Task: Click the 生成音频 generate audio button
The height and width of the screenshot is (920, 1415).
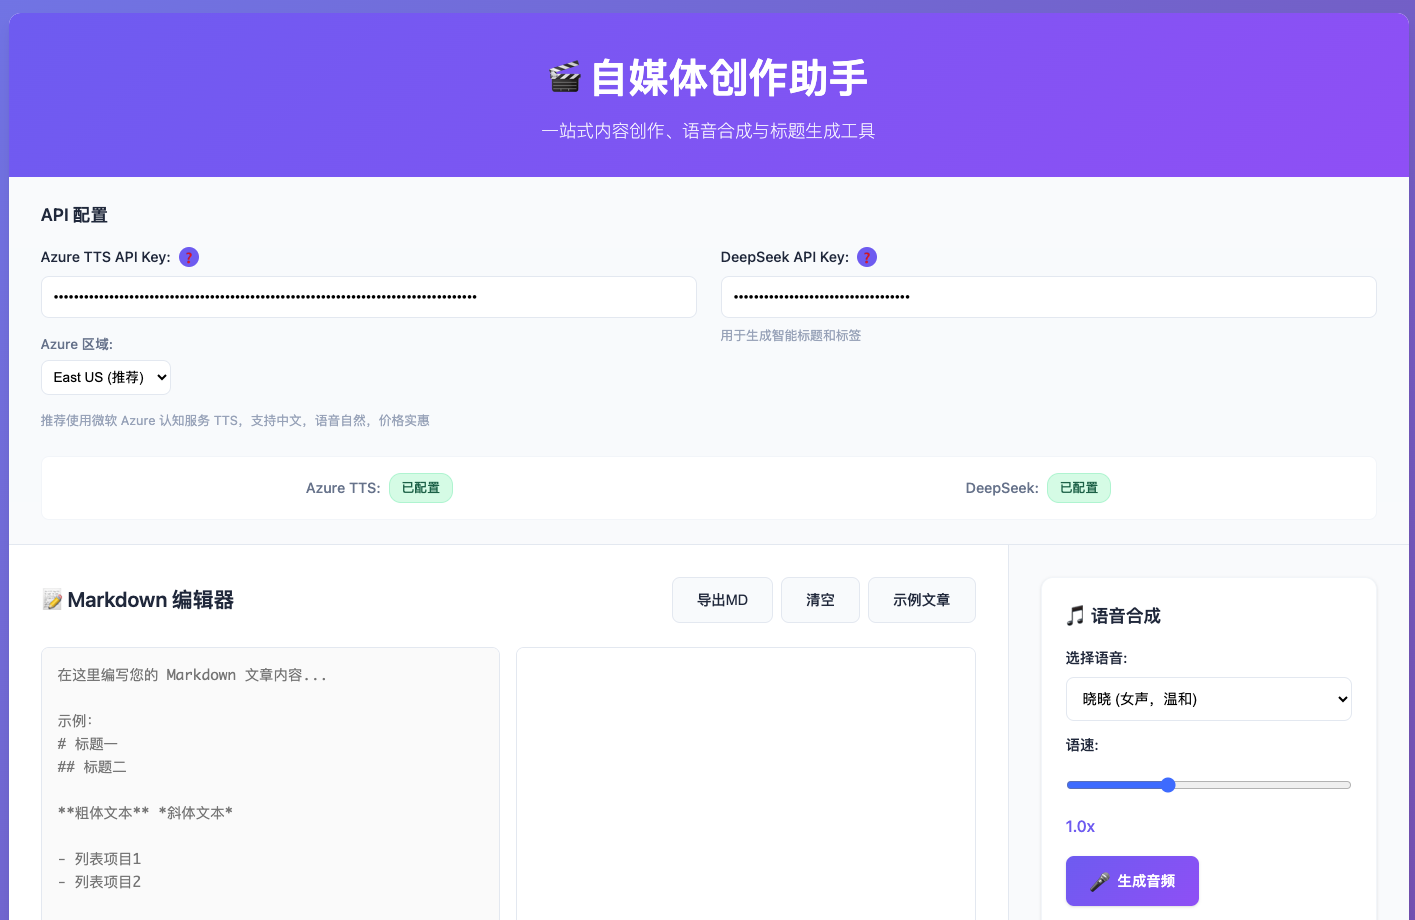Action: (x=1132, y=881)
